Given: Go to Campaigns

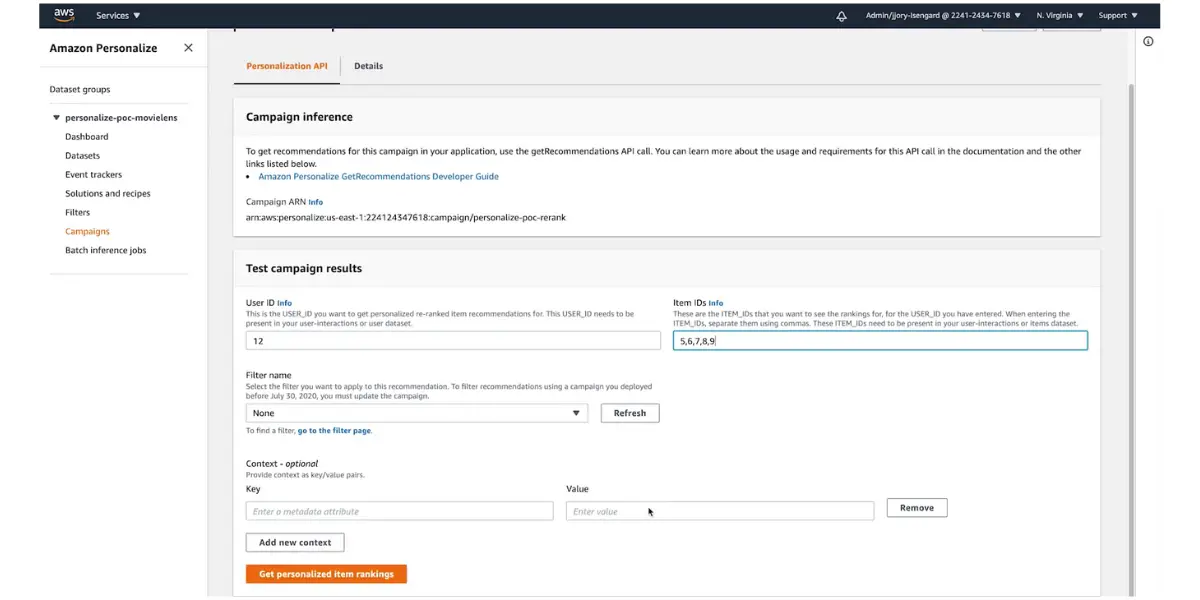Looking at the screenshot, I should pyautogui.click(x=87, y=232).
